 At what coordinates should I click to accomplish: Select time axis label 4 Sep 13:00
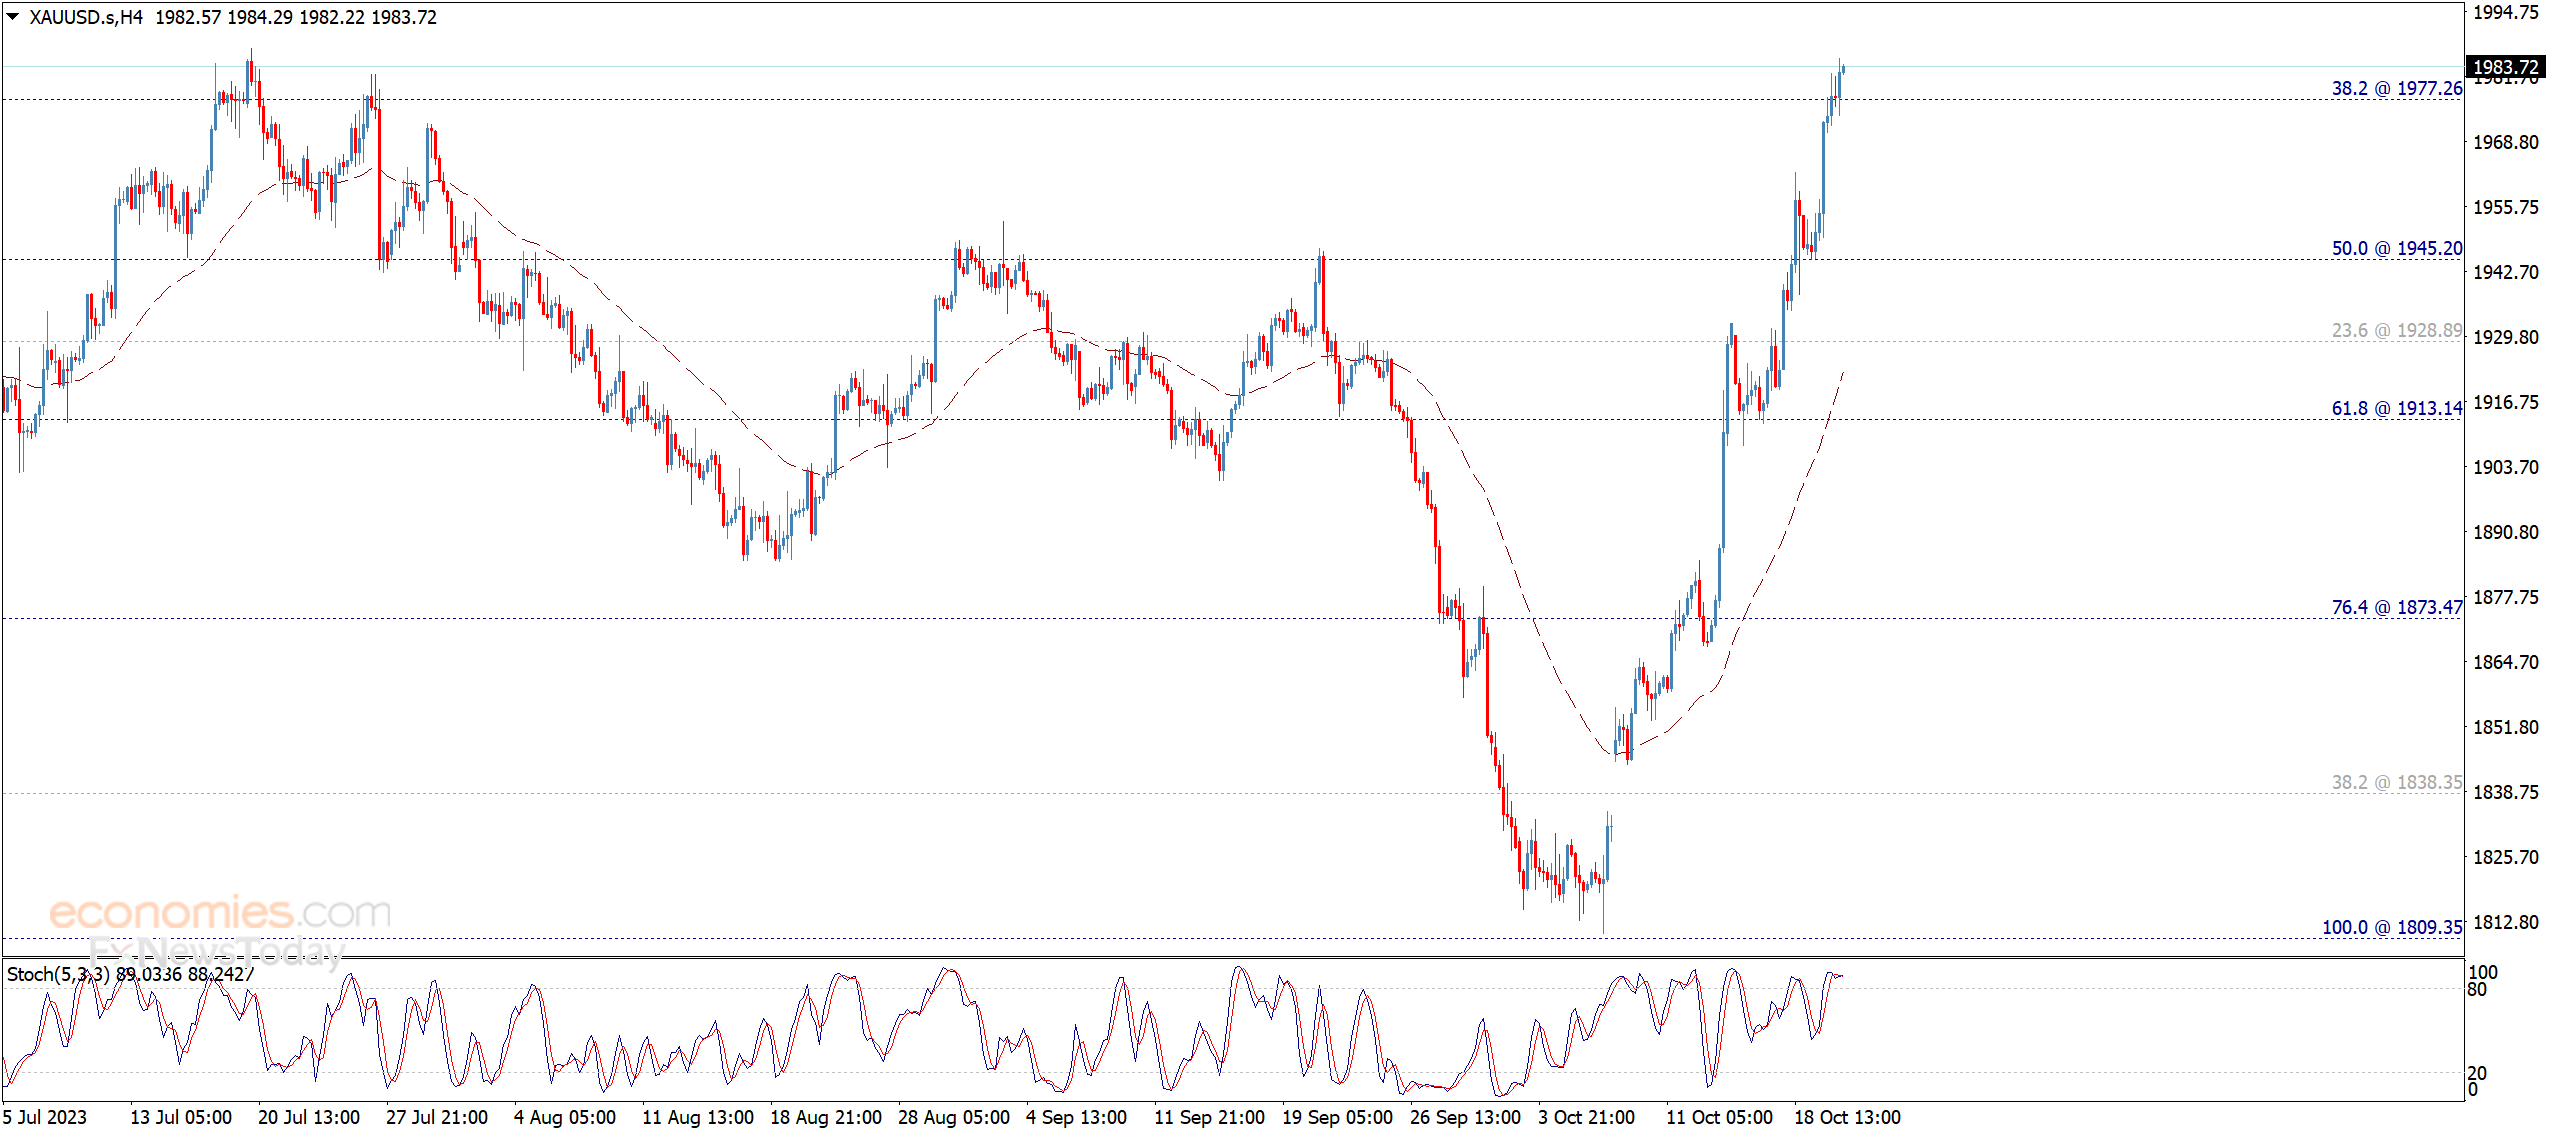click(x=1077, y=1117)
